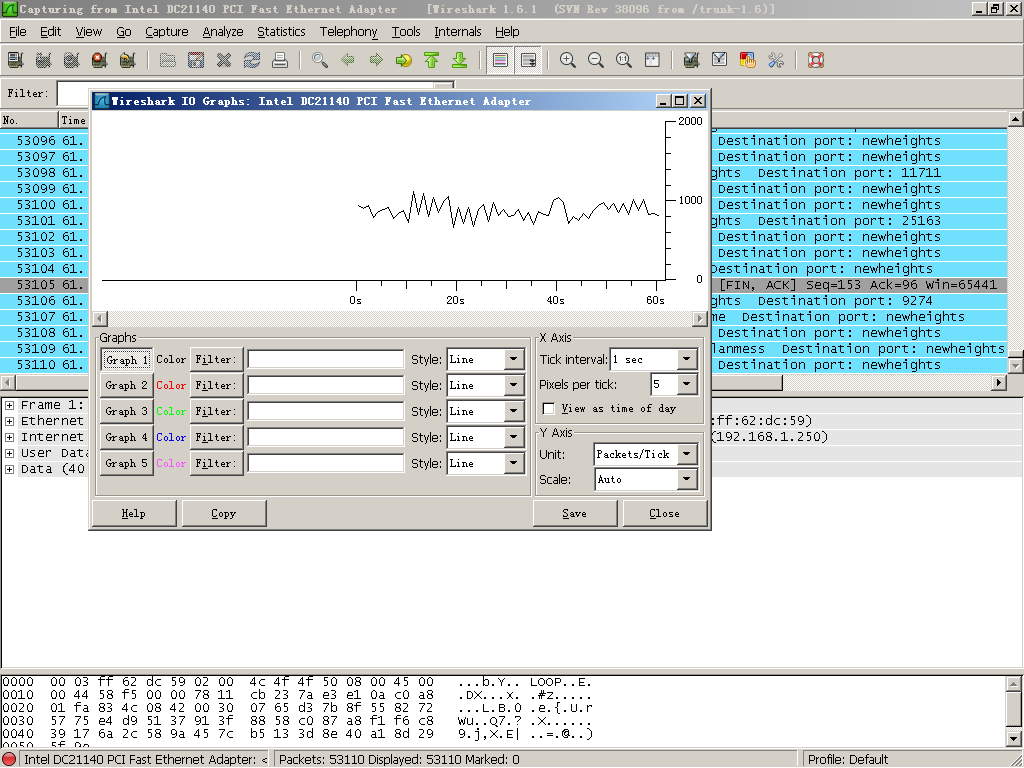1024x768 pixels.
Task: Restart the running live capture
Action: (127, 61)
